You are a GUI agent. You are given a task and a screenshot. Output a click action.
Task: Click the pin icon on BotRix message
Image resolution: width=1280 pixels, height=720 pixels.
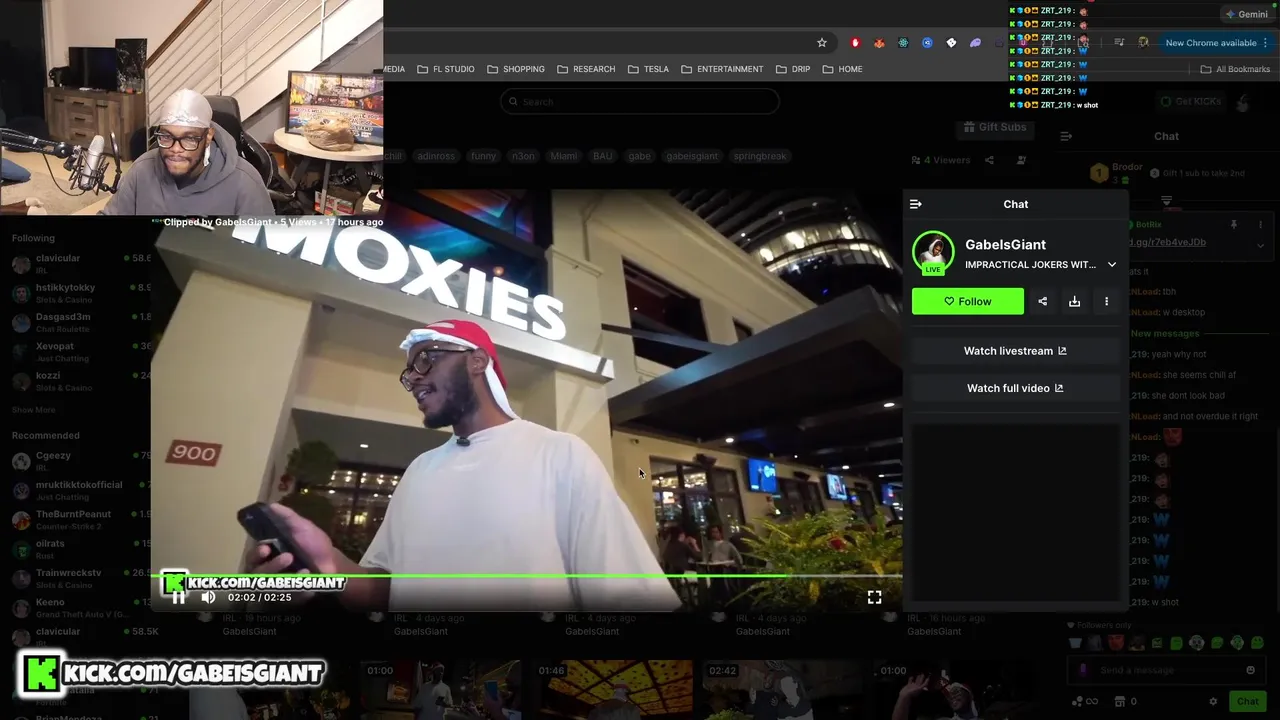tap(1234, 225)
